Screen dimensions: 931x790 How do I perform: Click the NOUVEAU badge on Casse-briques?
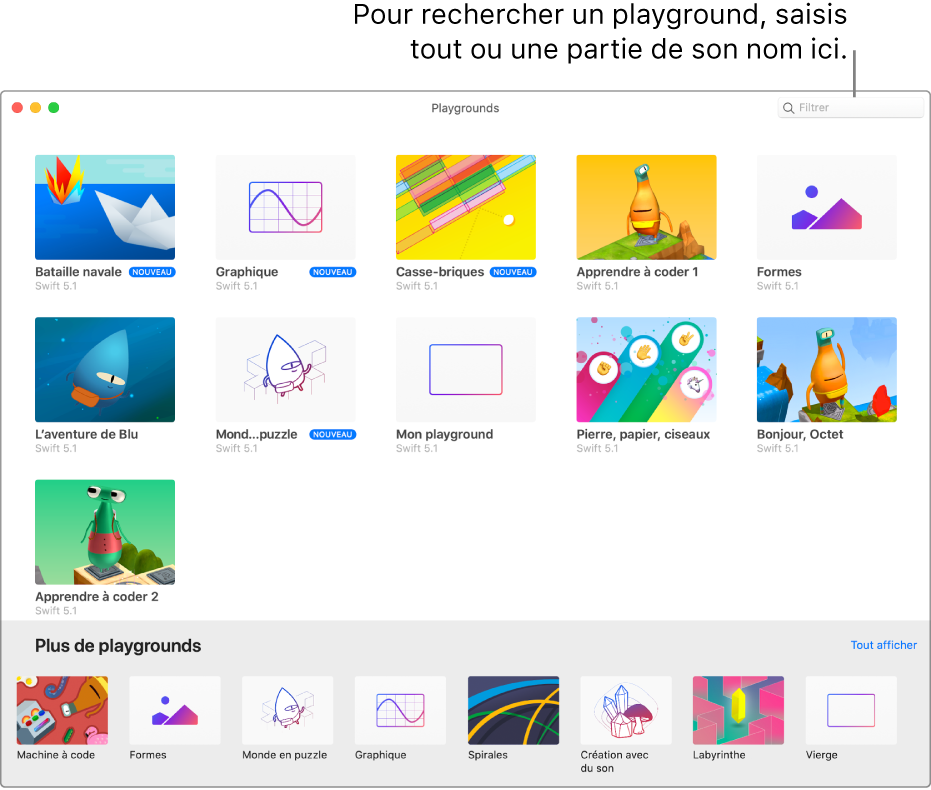coord(513,272)
